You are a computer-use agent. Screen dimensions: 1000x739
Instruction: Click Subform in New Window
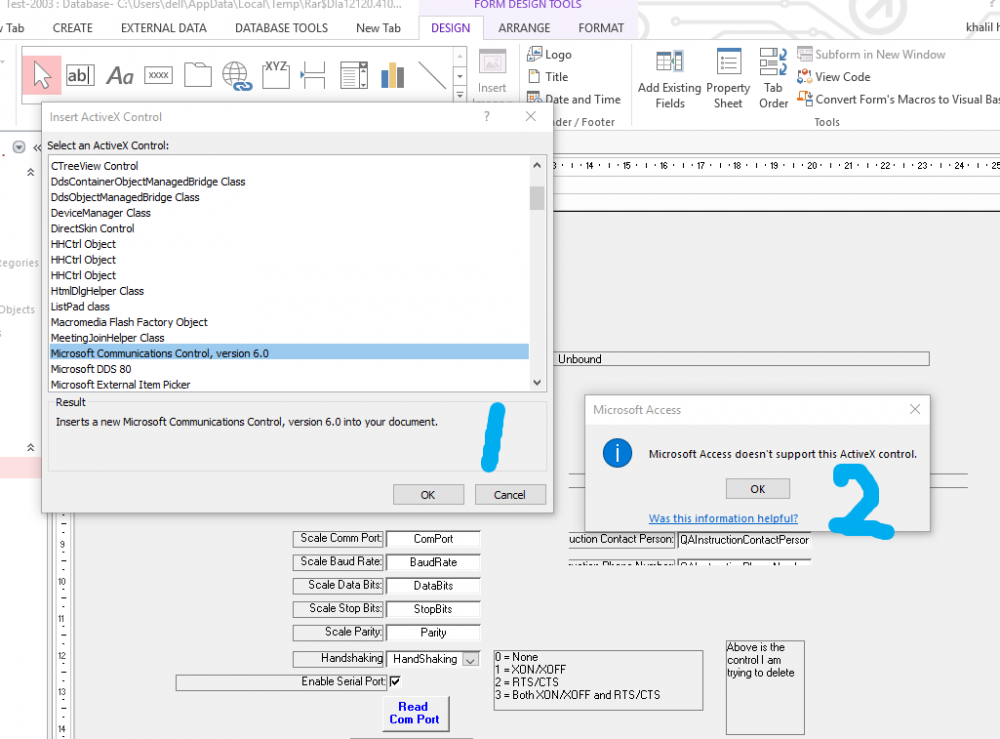click(x=871, y=54)
